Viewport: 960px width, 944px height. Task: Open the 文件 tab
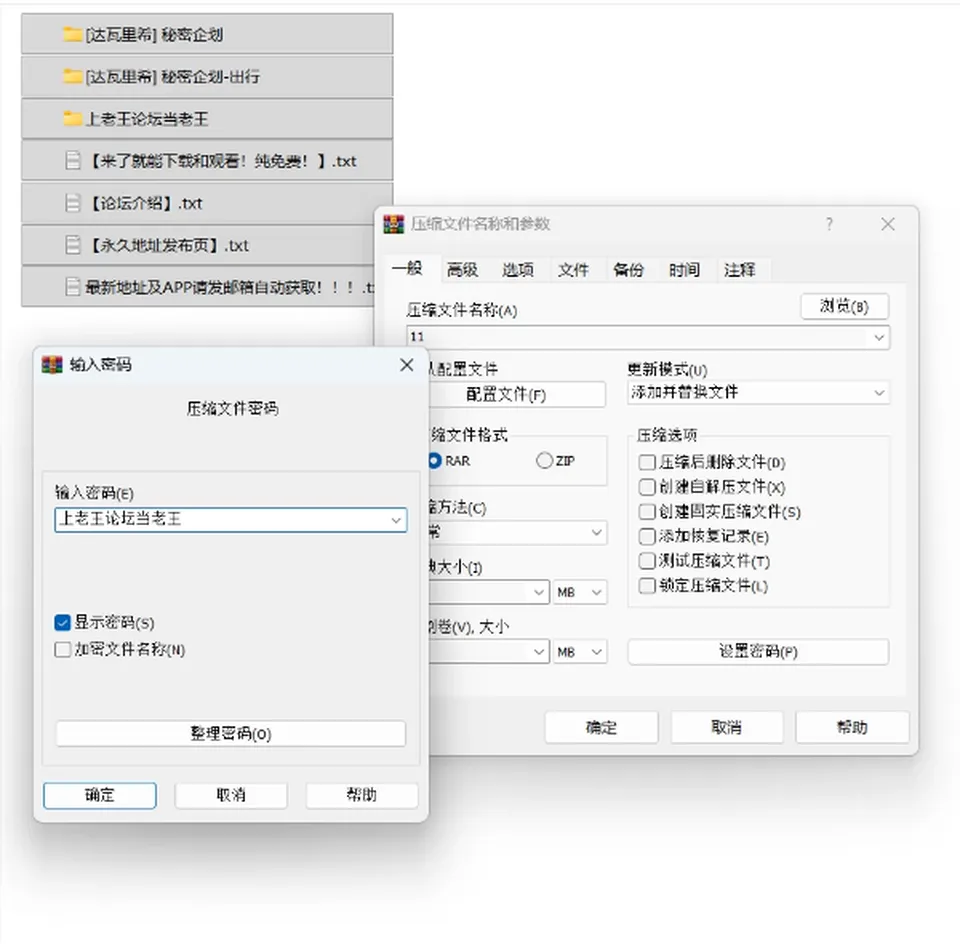click(573, 269)
